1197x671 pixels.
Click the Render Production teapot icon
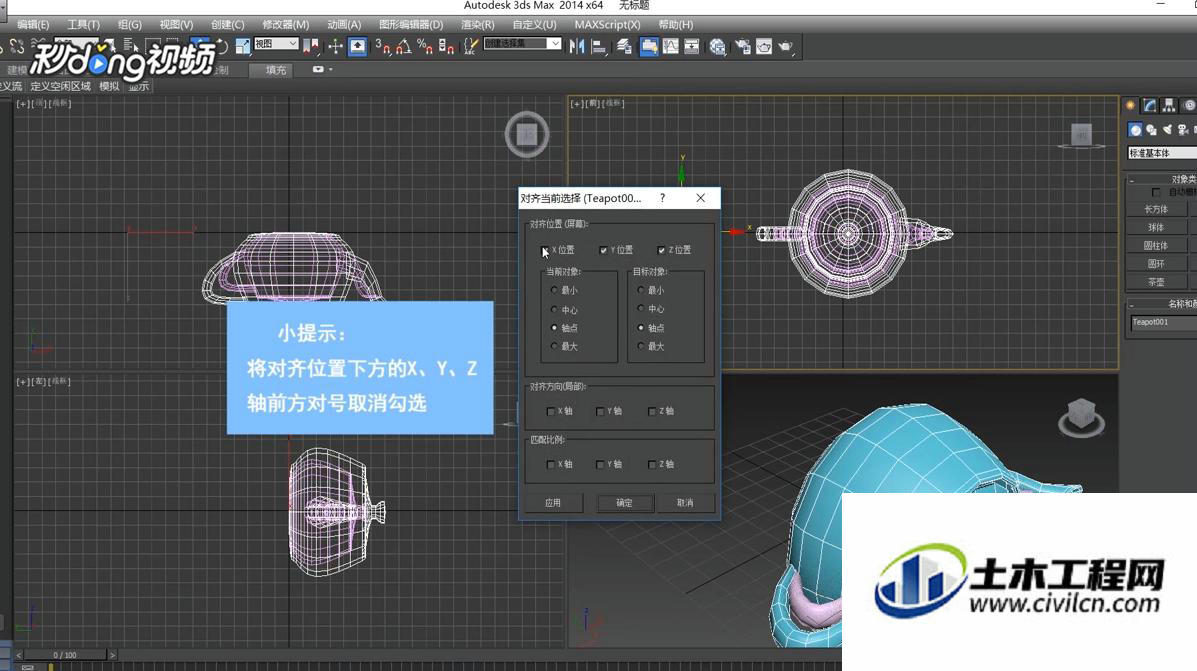(786, 47)
